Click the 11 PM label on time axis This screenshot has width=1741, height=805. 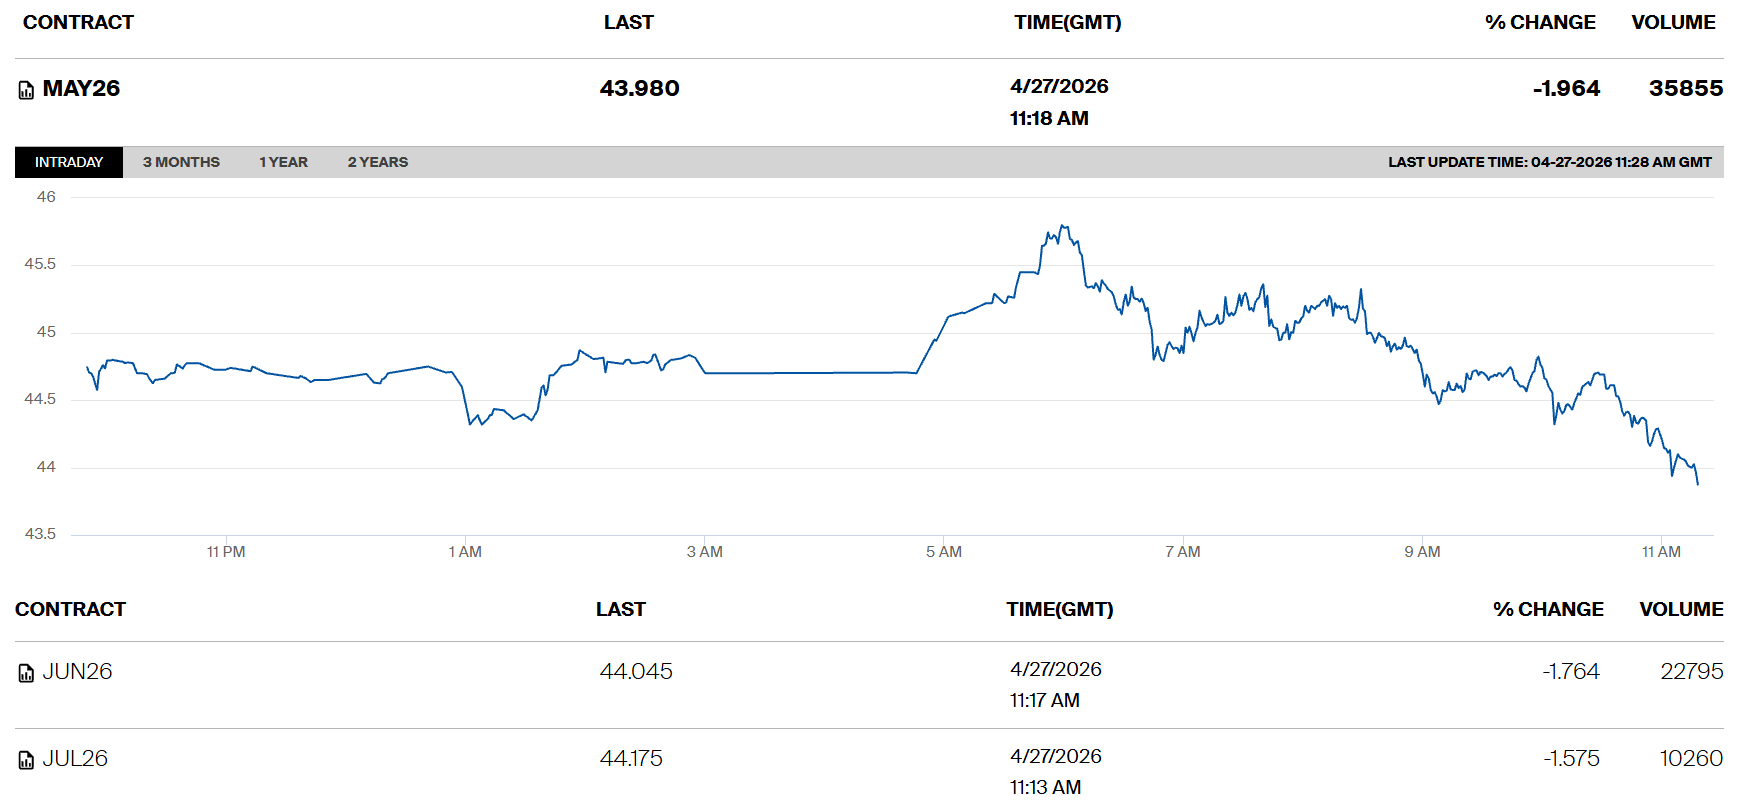point(226,552)
